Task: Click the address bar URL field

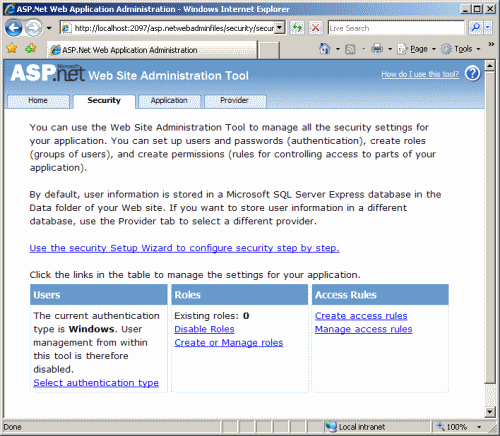Action: tap(168, 28)
